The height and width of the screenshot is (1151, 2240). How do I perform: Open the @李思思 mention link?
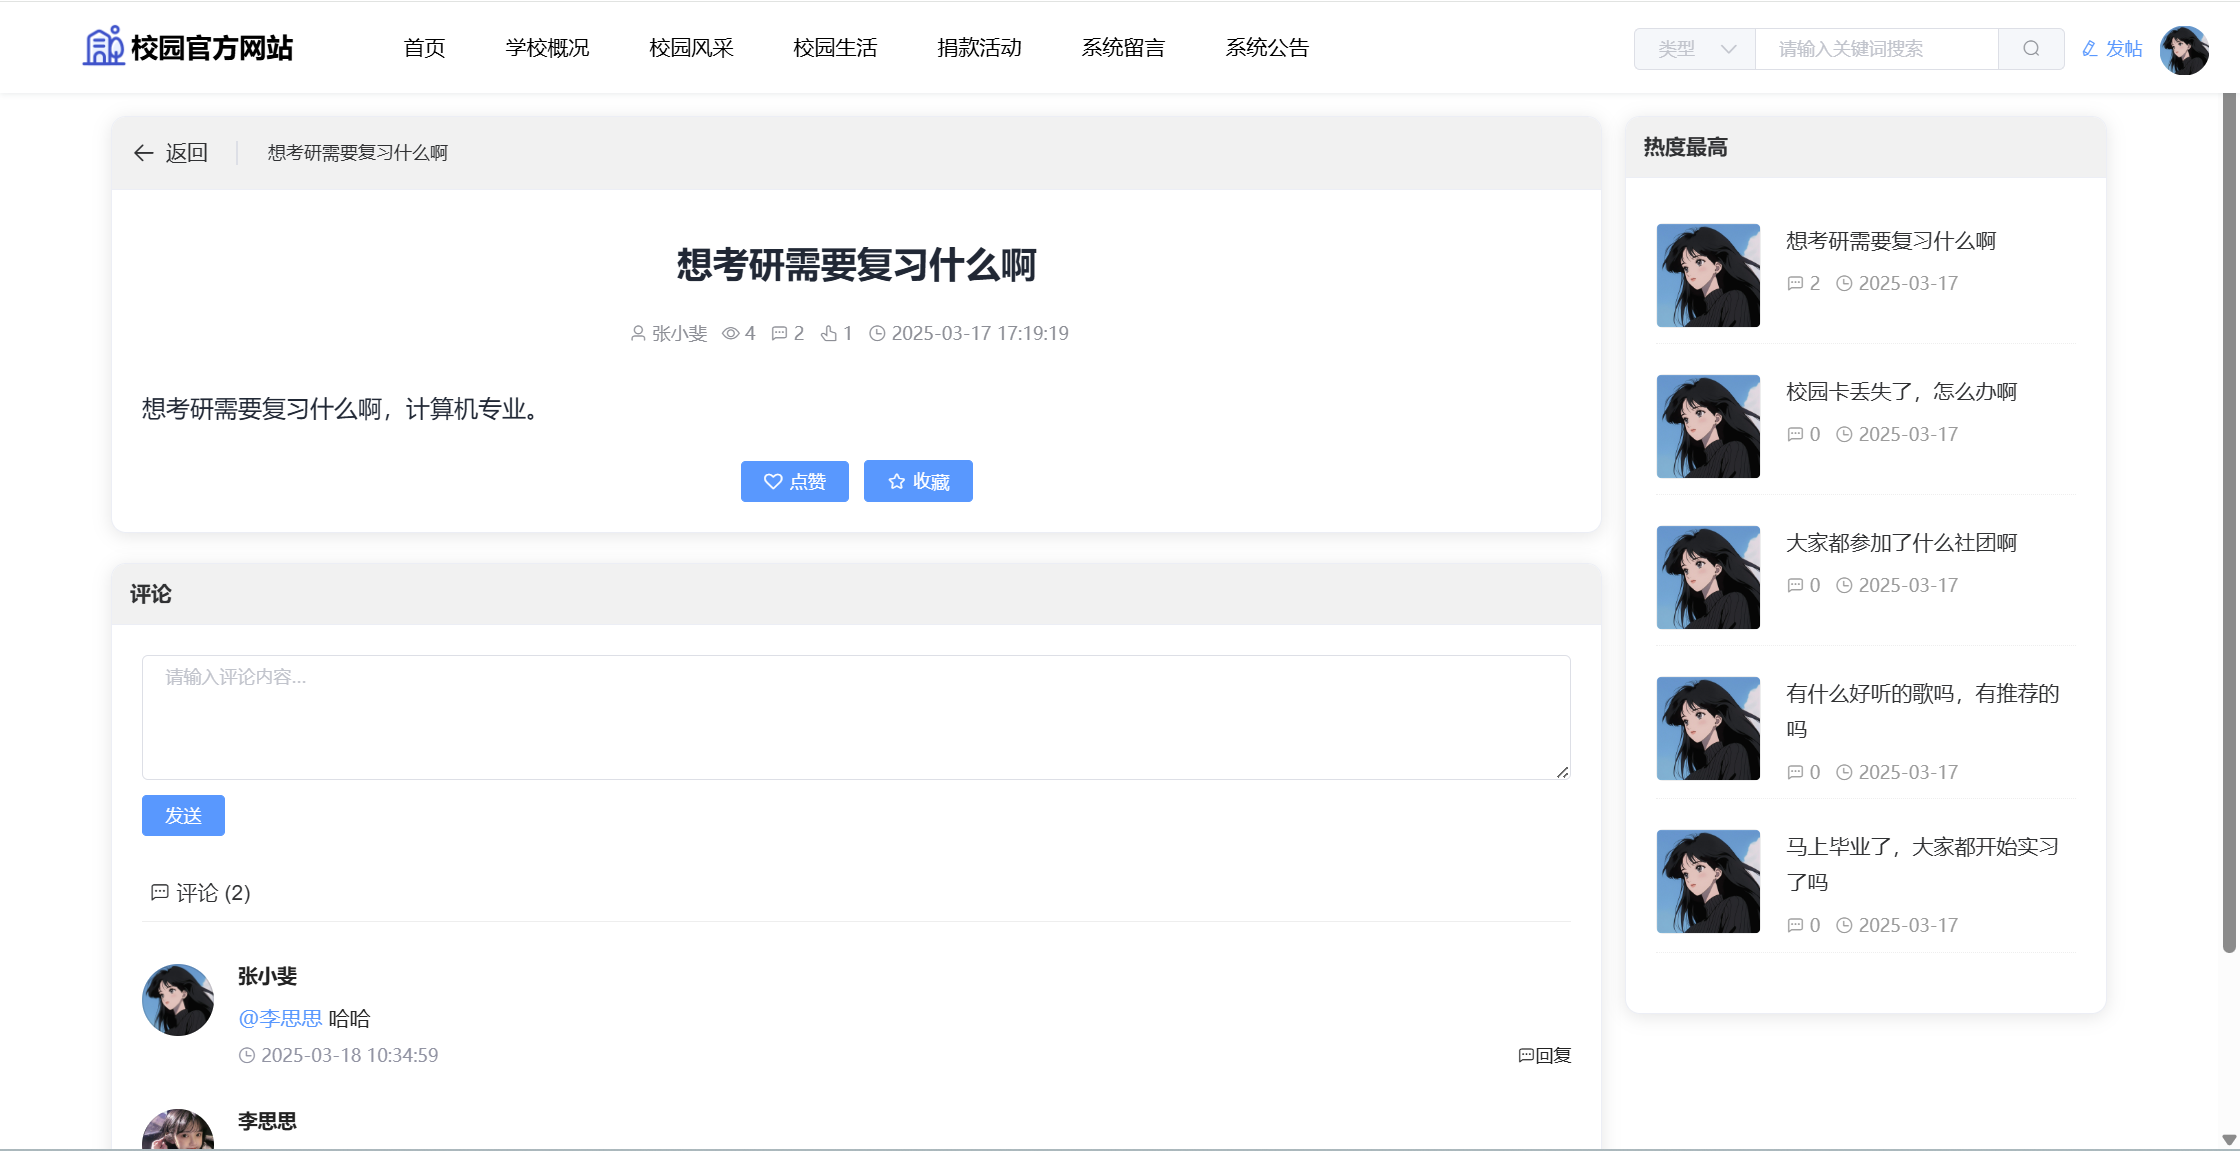point(280,1018)
